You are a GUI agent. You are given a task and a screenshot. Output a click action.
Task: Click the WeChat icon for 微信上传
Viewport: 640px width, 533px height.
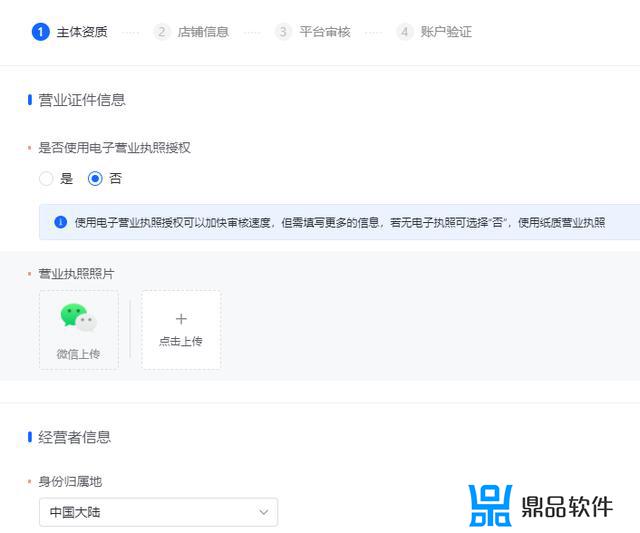click(78, 317)
